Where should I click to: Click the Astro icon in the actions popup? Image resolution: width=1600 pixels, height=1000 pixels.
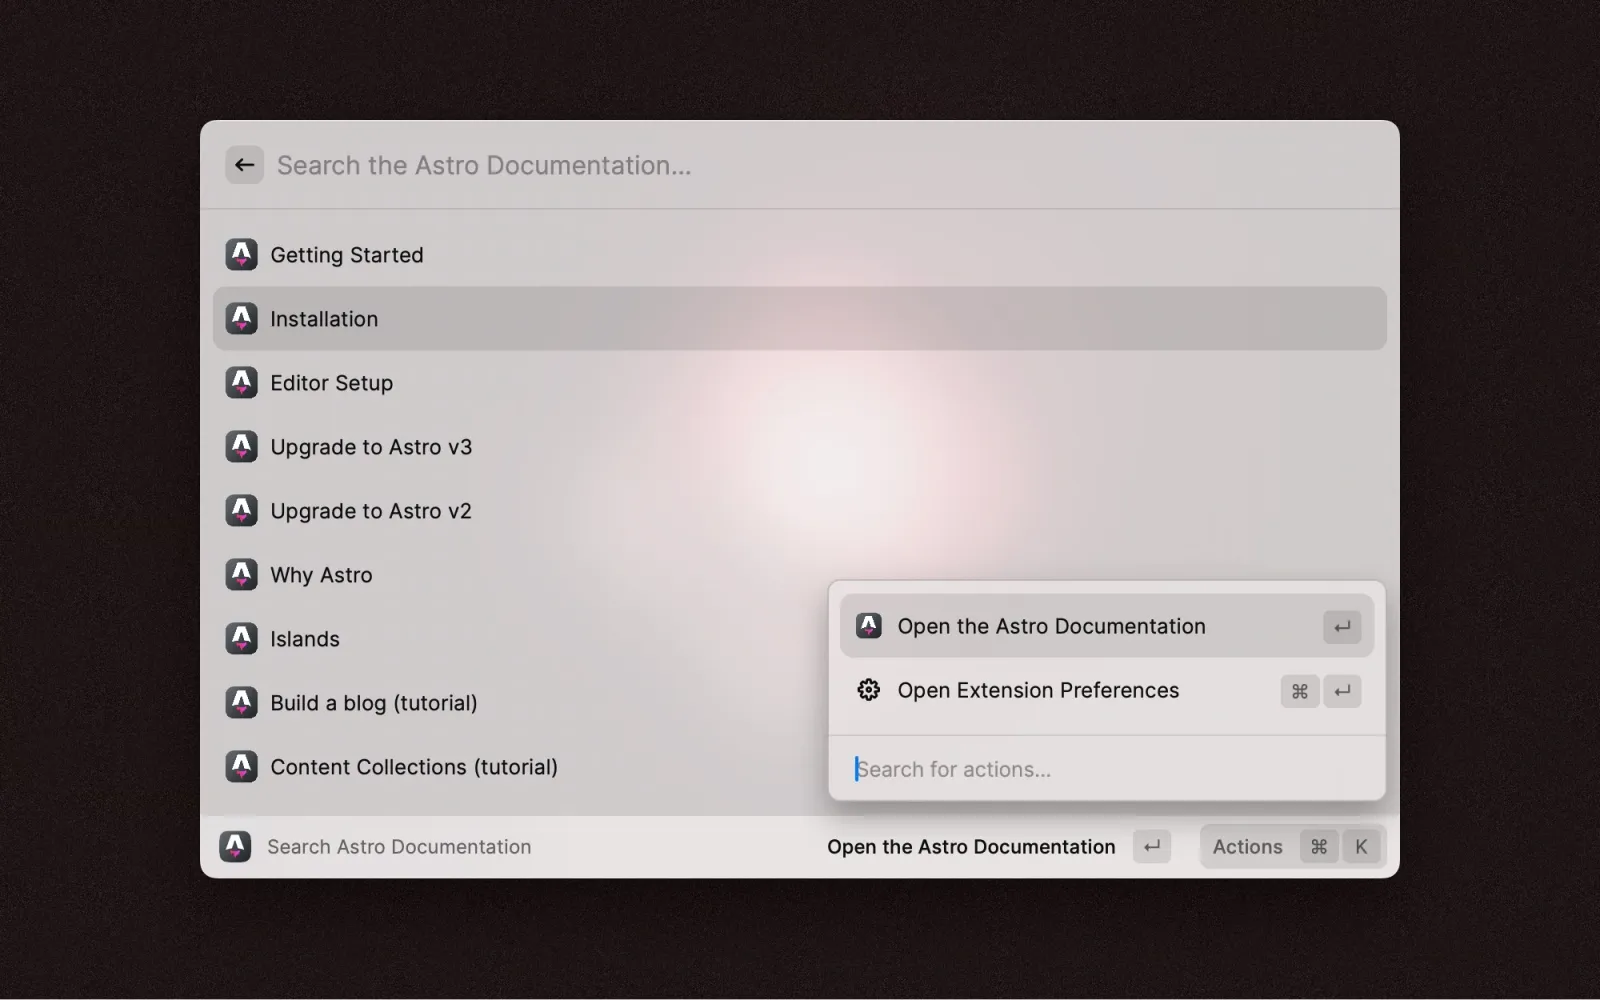tap(868, 626)
